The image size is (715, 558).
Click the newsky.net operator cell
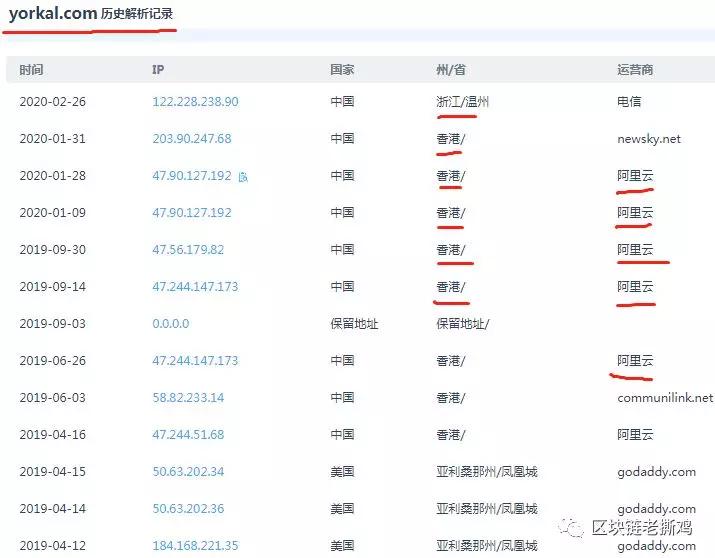pos(648,139)
